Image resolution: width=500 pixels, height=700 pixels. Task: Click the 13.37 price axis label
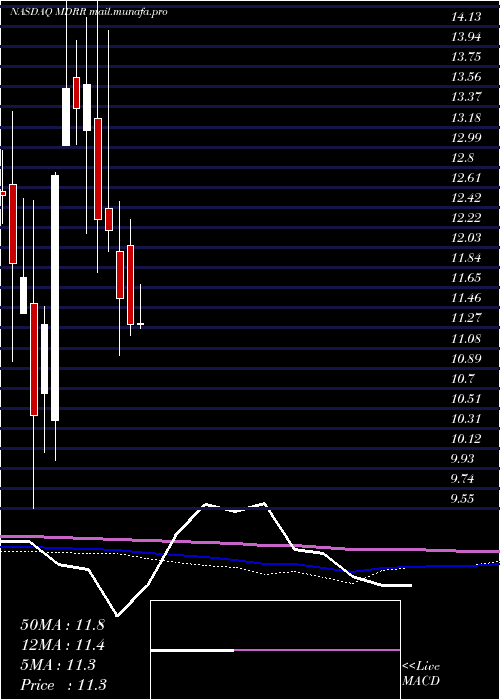467,97
